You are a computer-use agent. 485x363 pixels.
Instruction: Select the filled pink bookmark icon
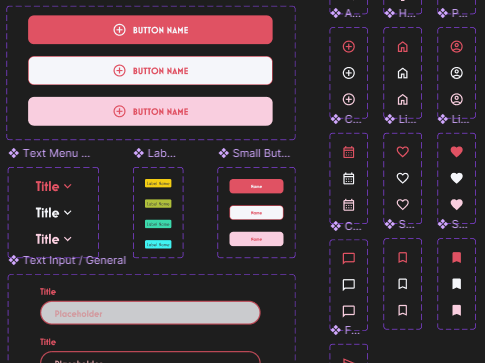[457, 310]
